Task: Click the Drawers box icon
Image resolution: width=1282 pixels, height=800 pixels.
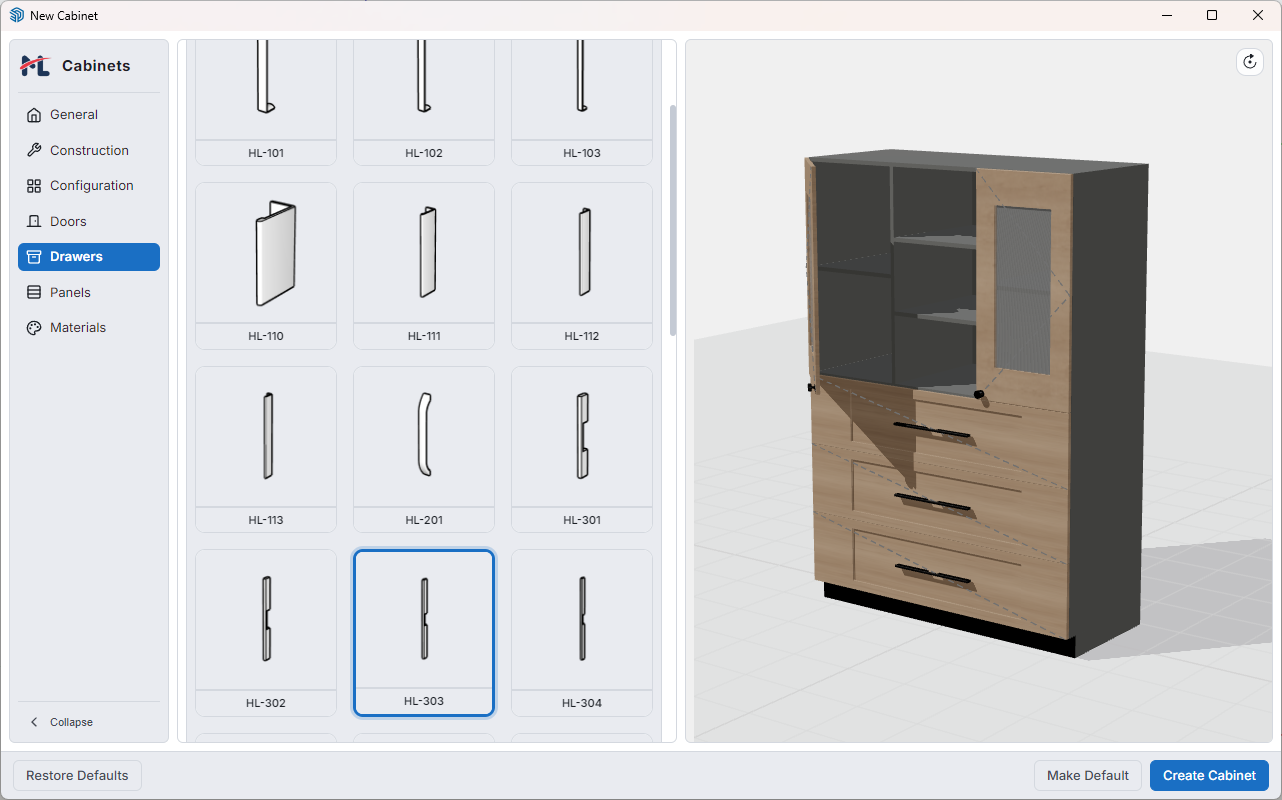Action: [34, 257]
